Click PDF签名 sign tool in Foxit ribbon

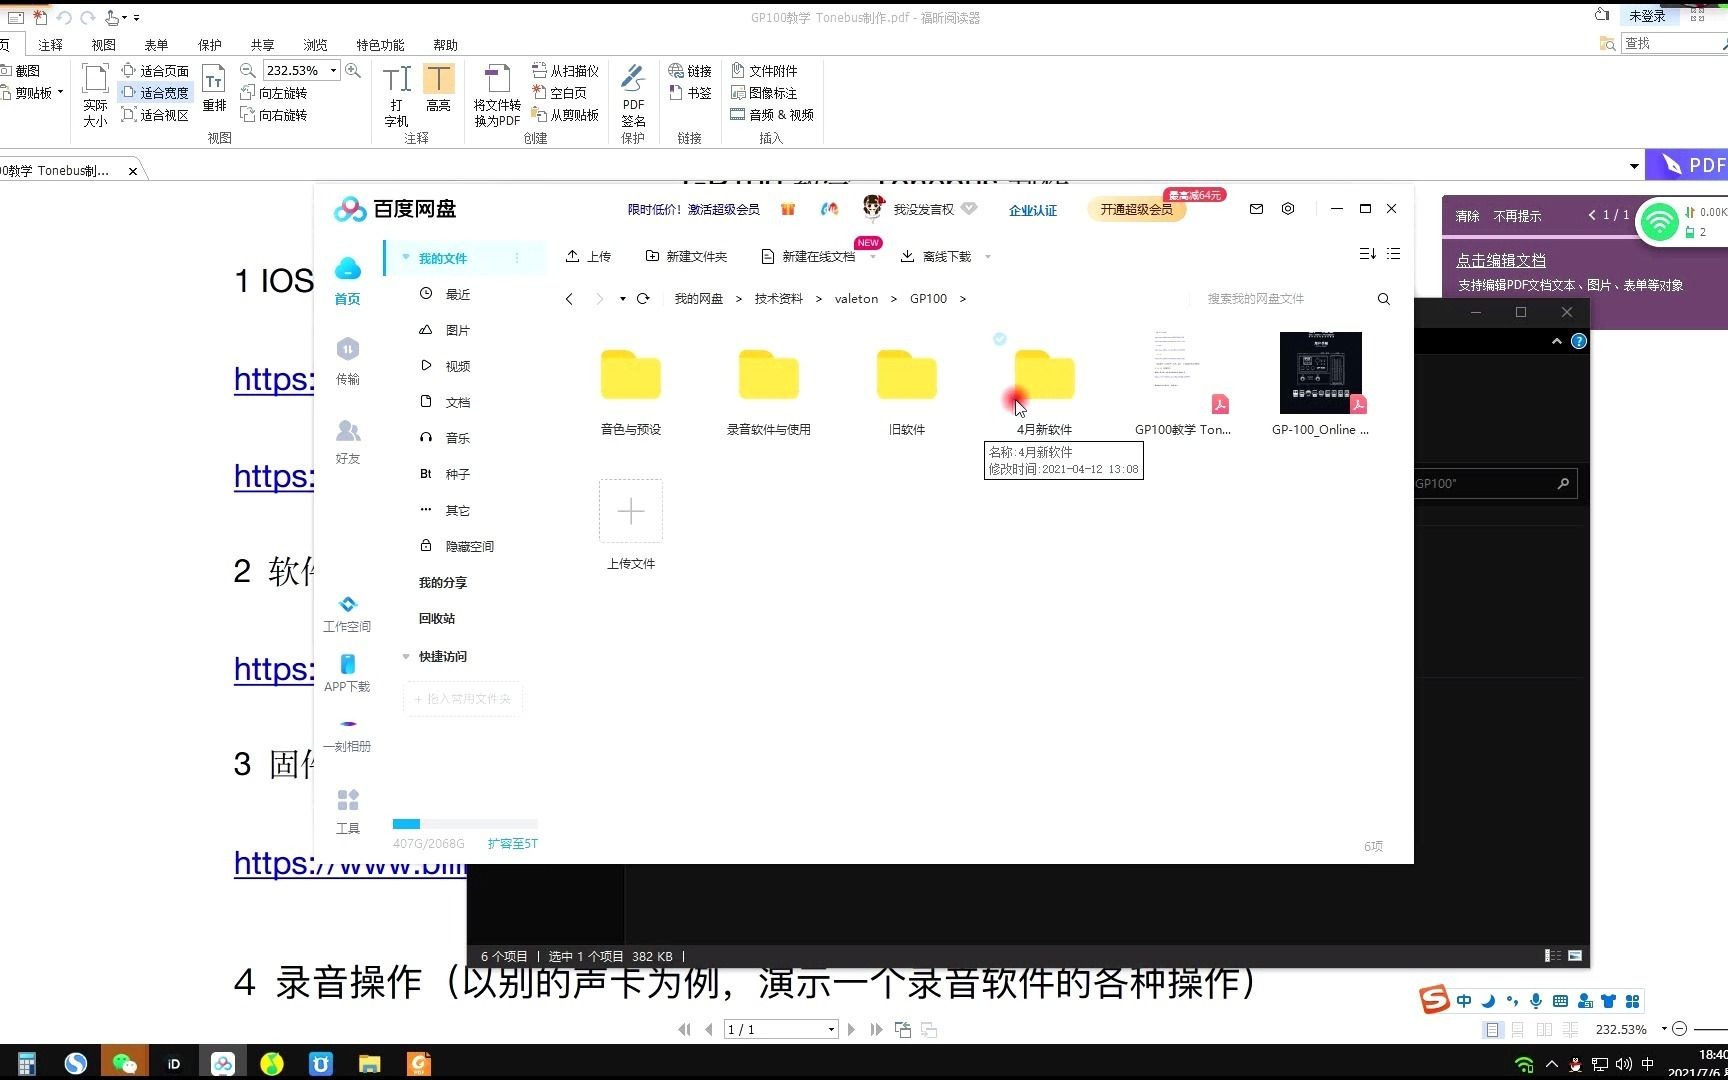633,96
